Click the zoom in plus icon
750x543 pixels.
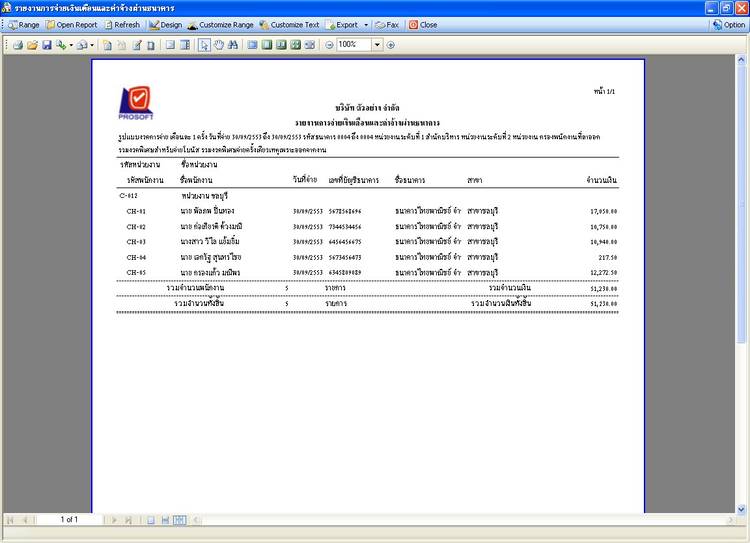390,45
